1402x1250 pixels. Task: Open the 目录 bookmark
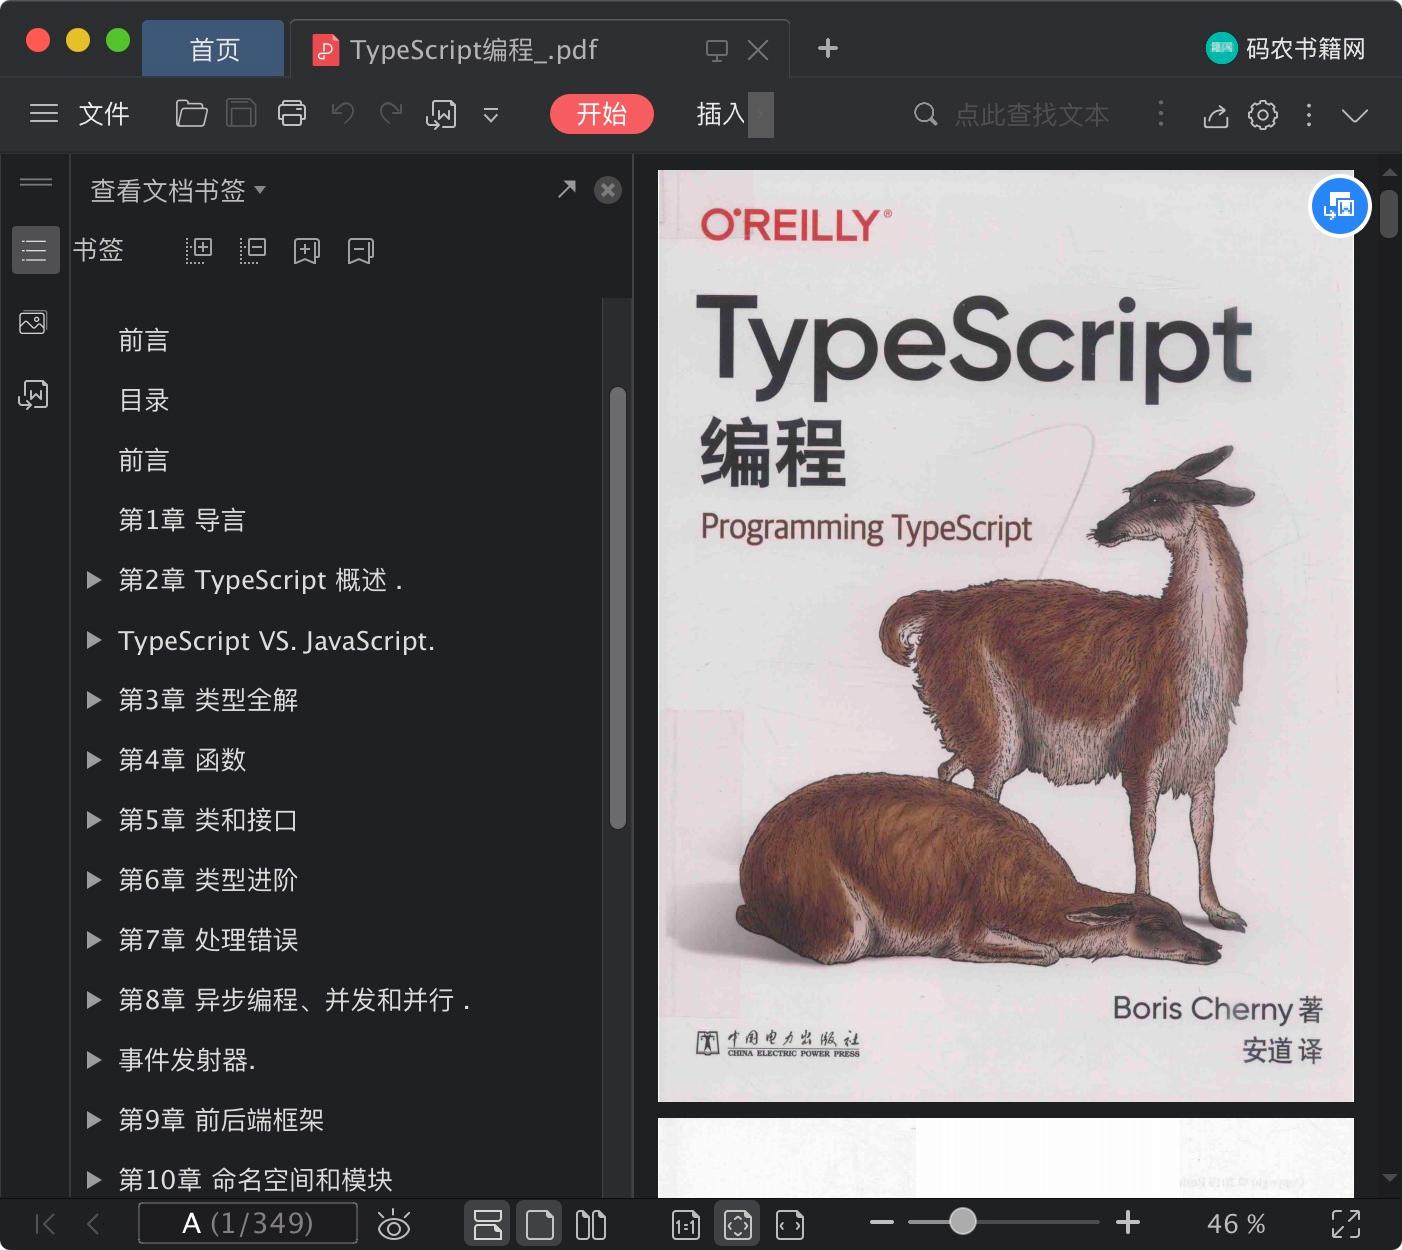[x=144, y=400]
